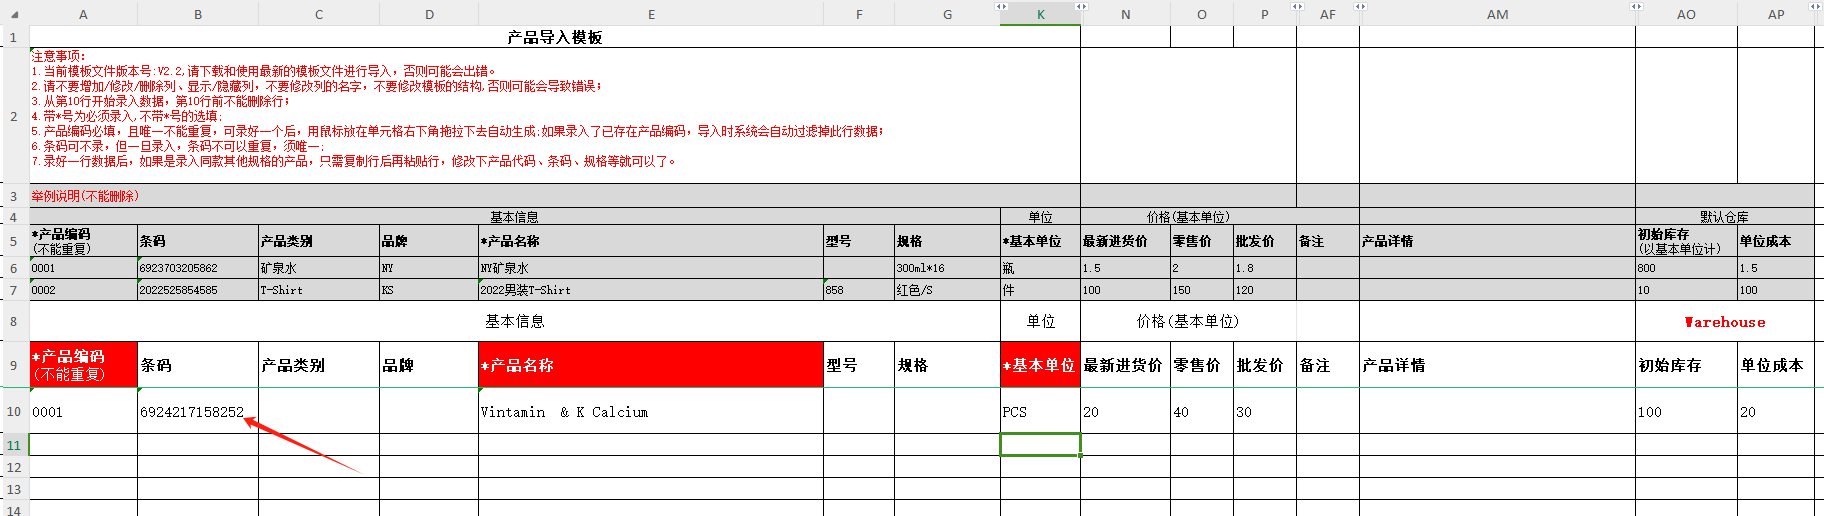Select row 2 header
This screenshot has width=1824, height=516.
tap(14, 116)
